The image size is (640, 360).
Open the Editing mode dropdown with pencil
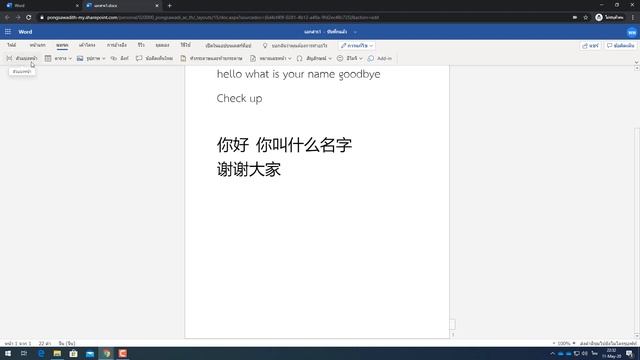click(357, 46)
